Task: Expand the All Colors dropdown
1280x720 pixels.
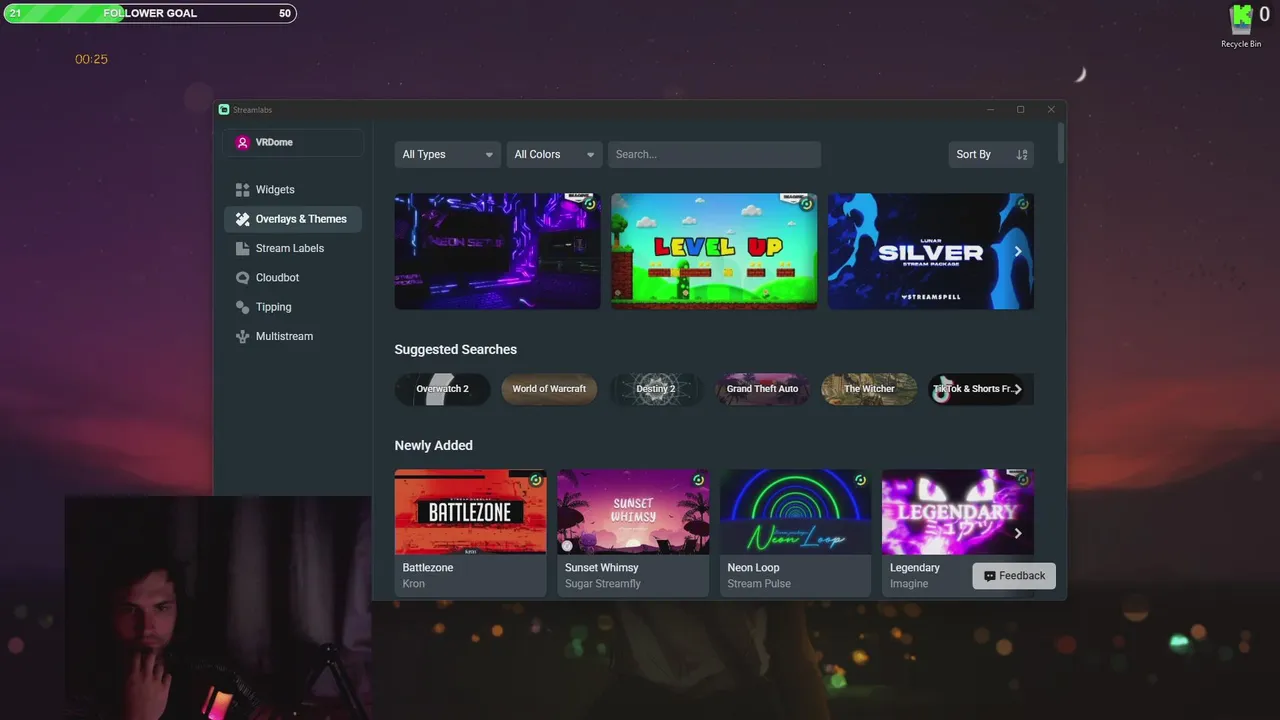Action: (554, 154)
